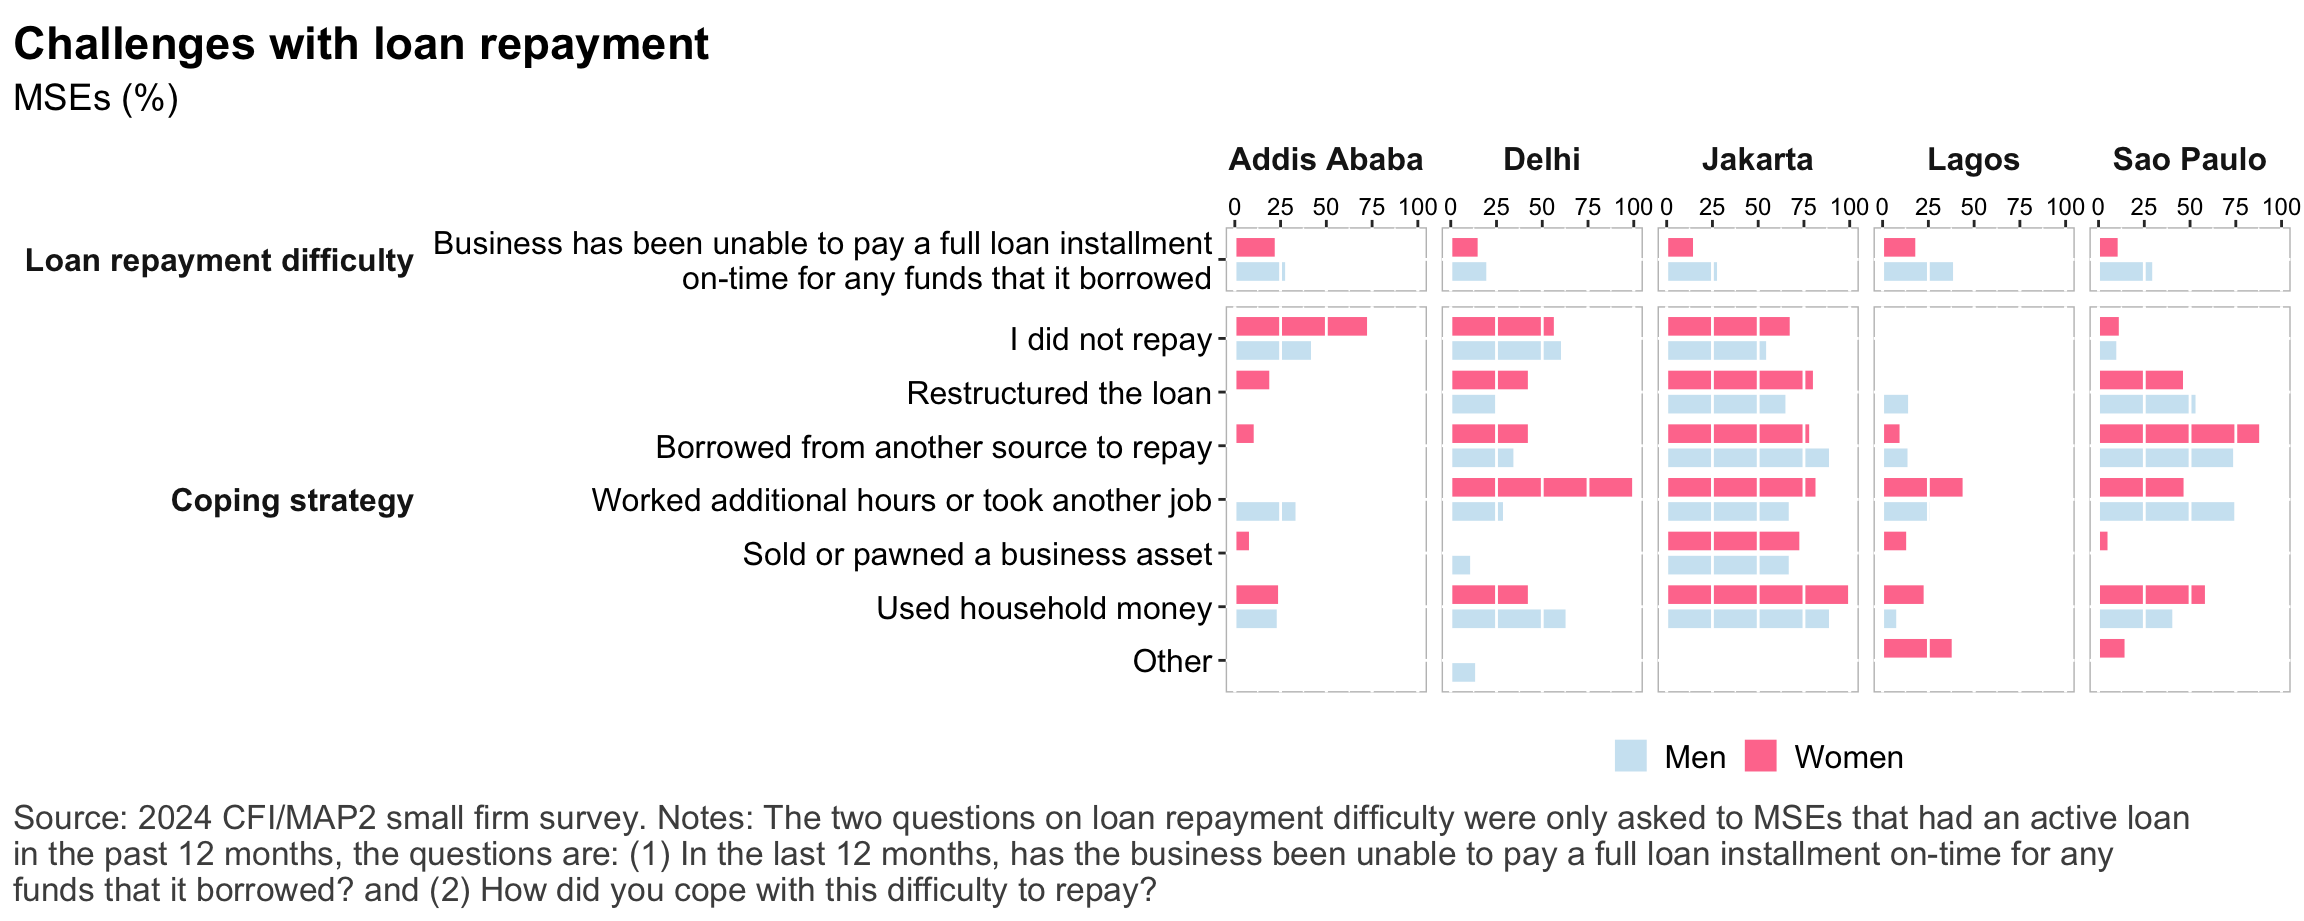Click the Jakarta panel header
The image size is (2304, 921).
1757,160
